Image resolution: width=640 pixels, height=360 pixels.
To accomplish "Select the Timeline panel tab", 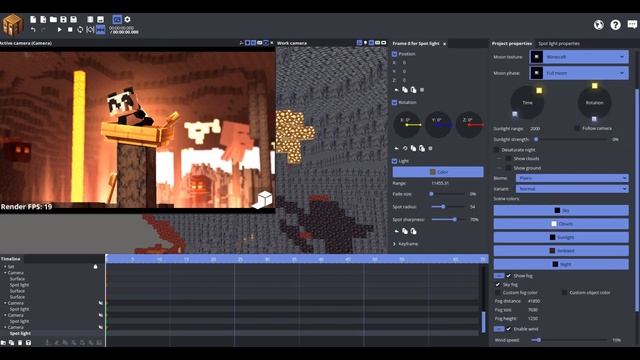I will click(11, 259).
